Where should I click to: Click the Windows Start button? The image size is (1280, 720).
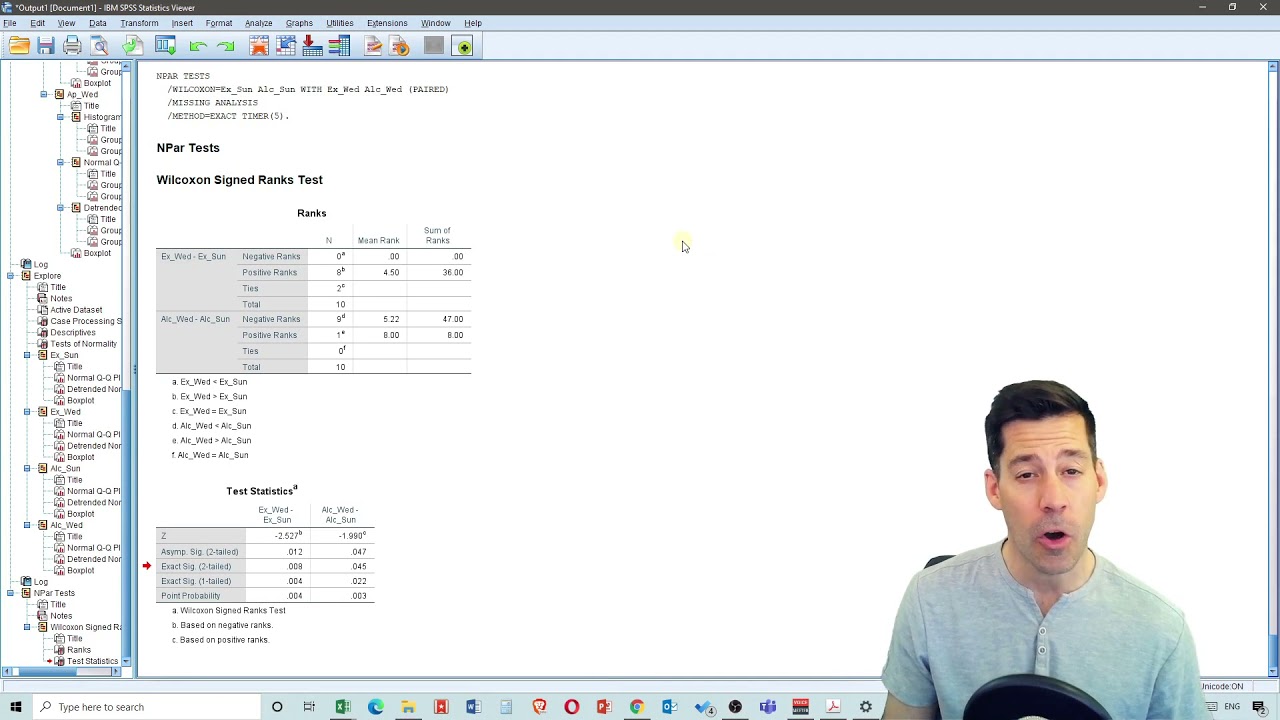tap(16, 707)
